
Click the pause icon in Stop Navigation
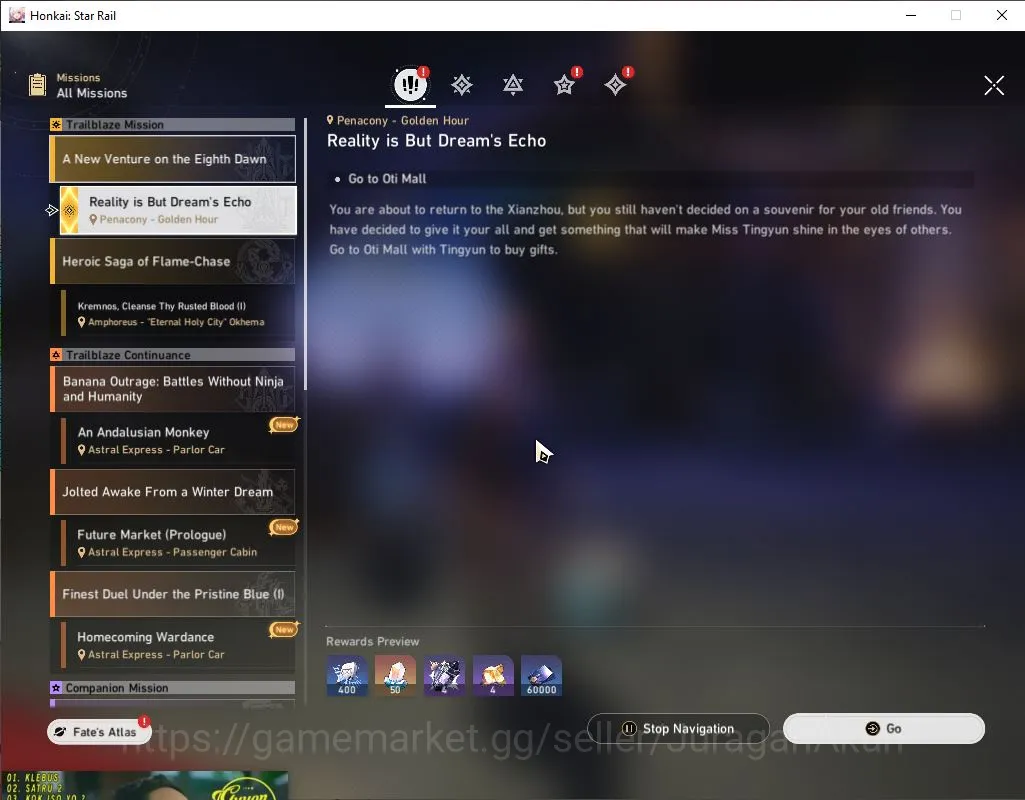click(629, 729)
